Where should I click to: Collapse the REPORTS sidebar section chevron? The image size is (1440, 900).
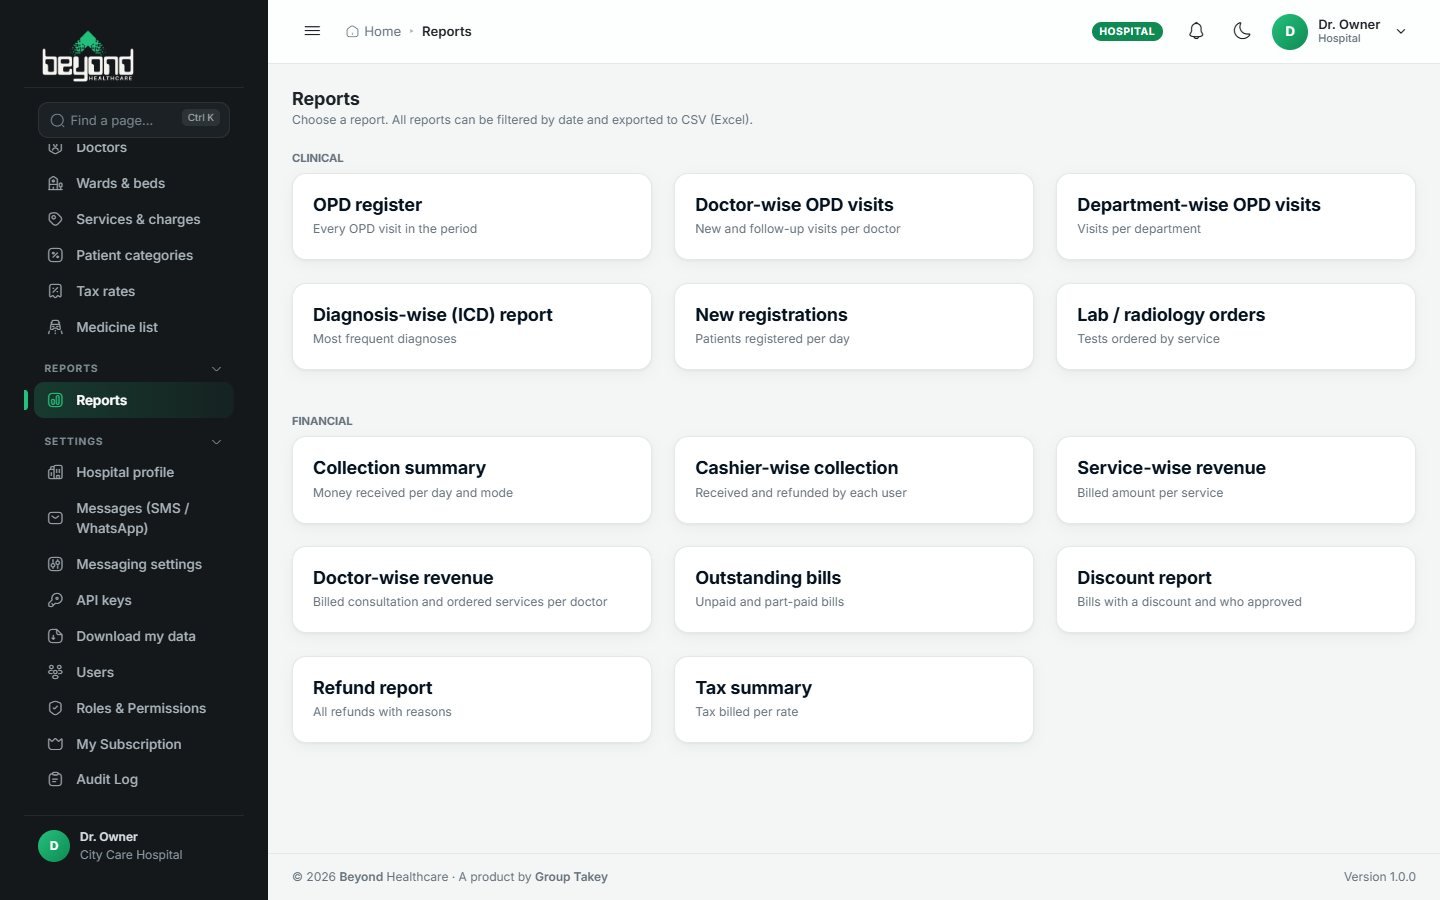coord(216,369)
